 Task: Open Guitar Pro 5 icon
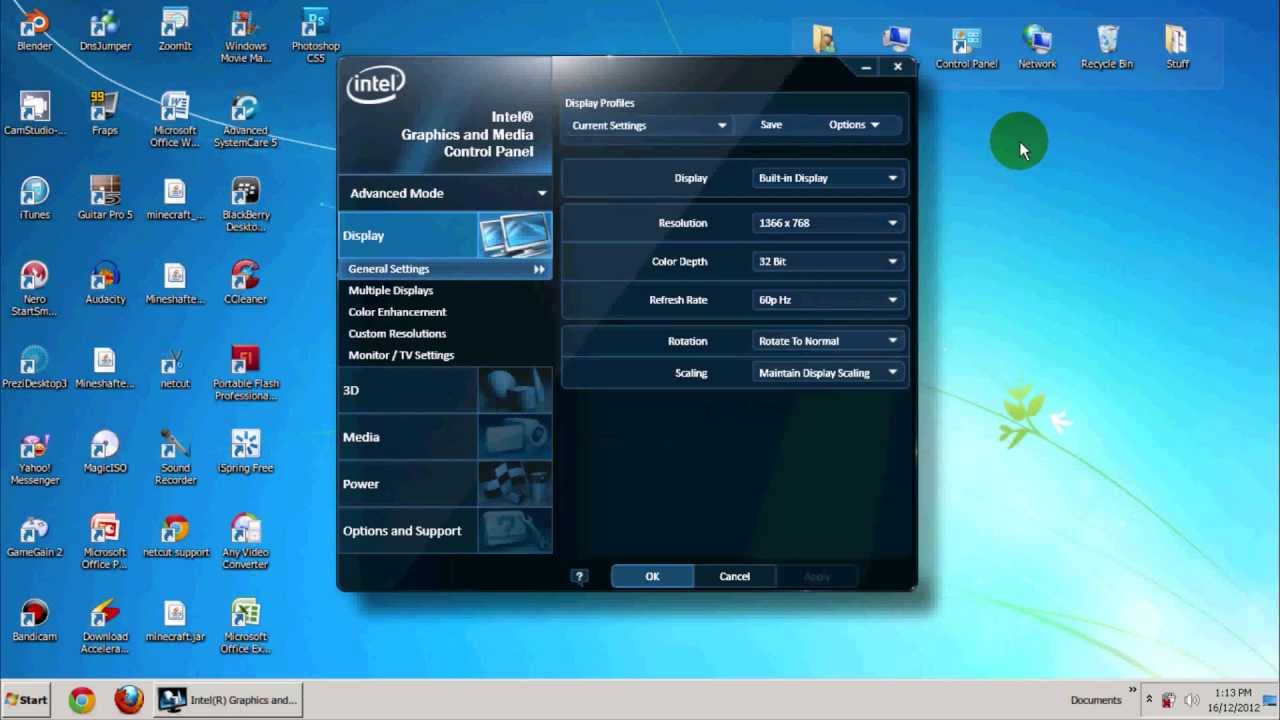point(105,198)
